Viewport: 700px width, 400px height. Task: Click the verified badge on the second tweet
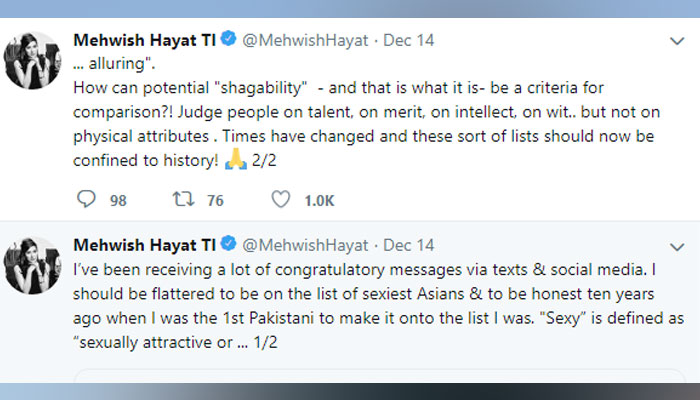pos(228,243)
